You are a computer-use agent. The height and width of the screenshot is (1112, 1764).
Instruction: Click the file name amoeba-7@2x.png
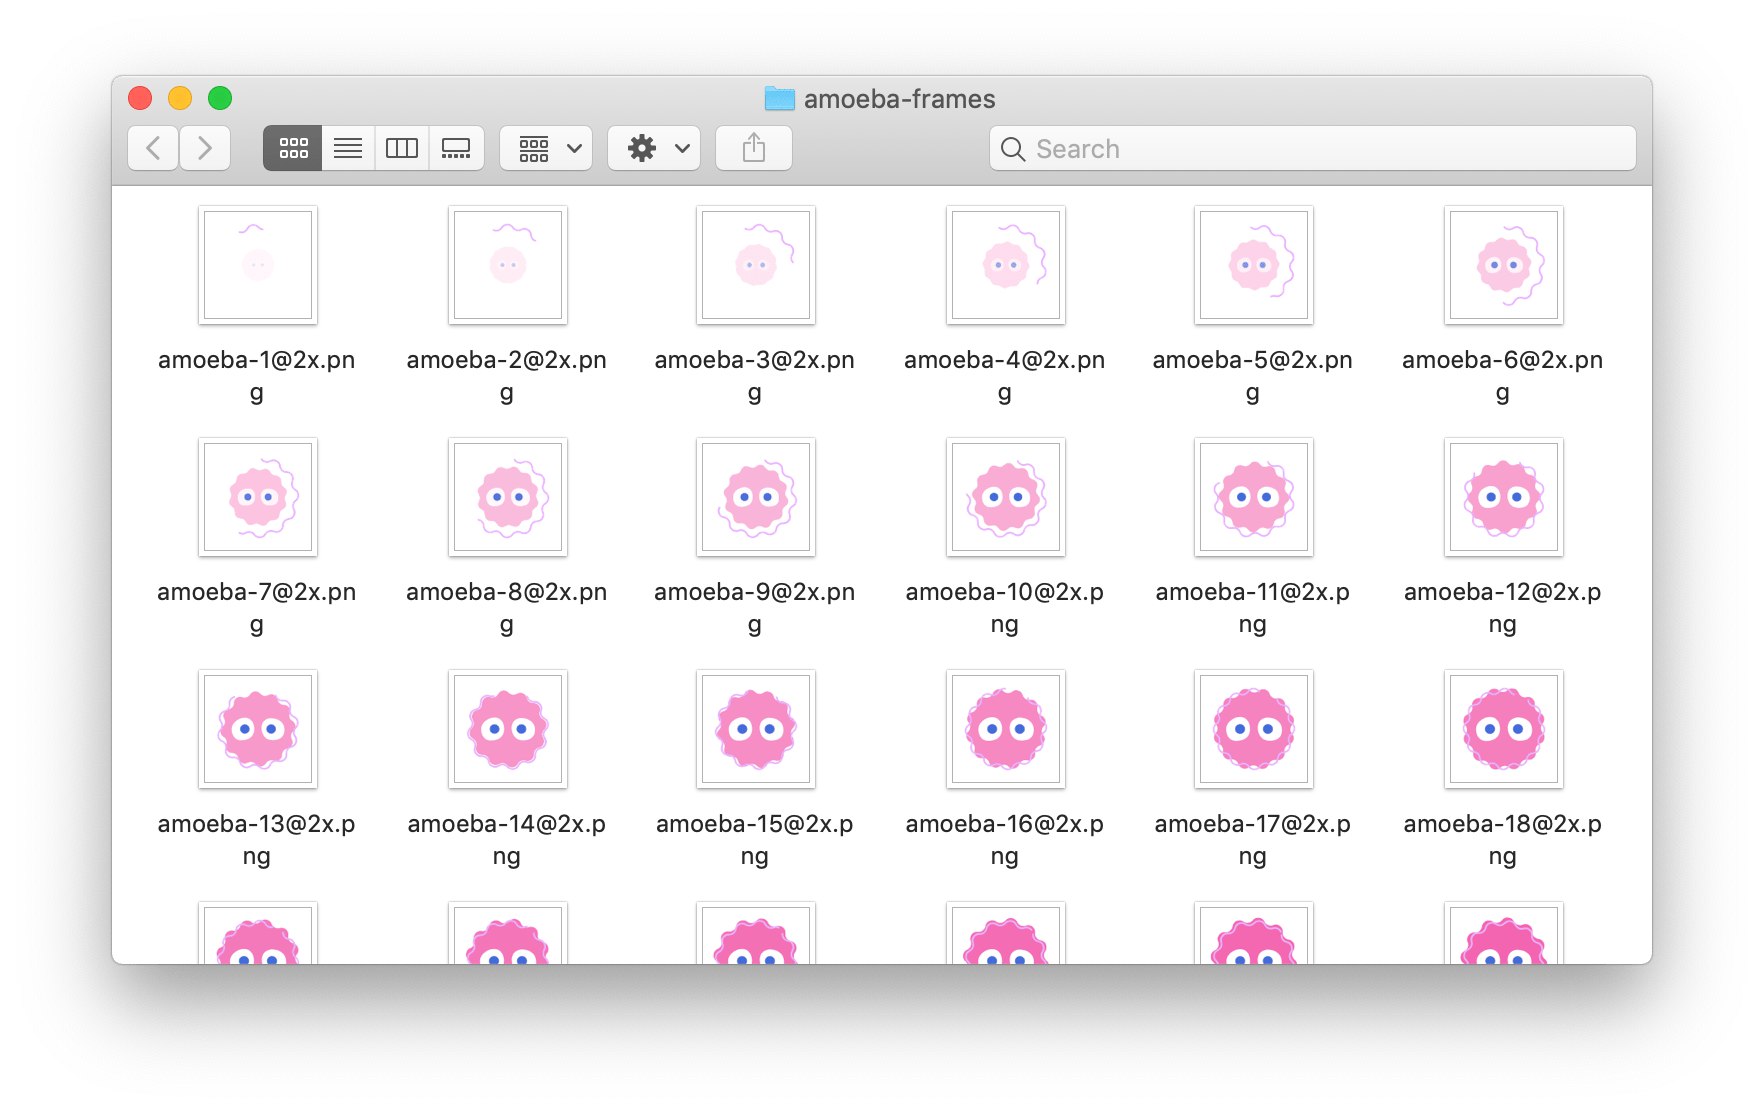(x=257, y=607)
